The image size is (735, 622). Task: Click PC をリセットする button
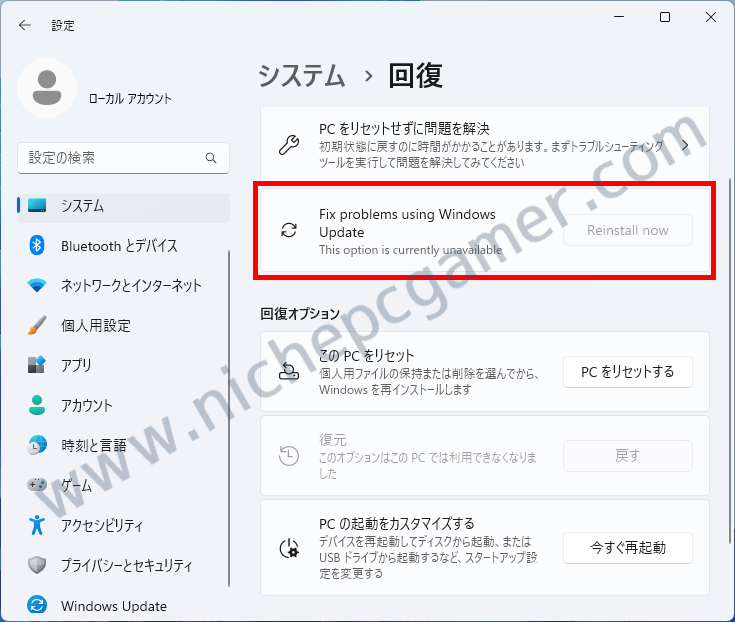click(628, 372)
